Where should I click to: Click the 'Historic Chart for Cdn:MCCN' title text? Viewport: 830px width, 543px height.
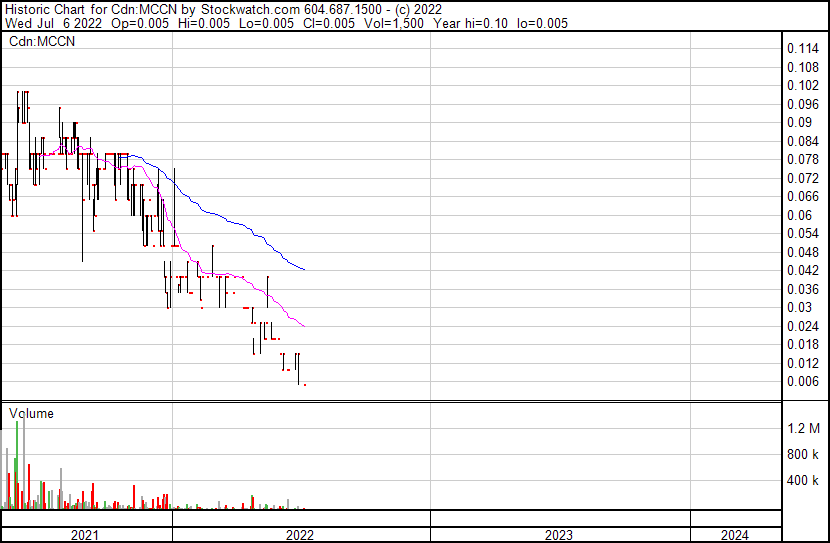coord(91,10)
